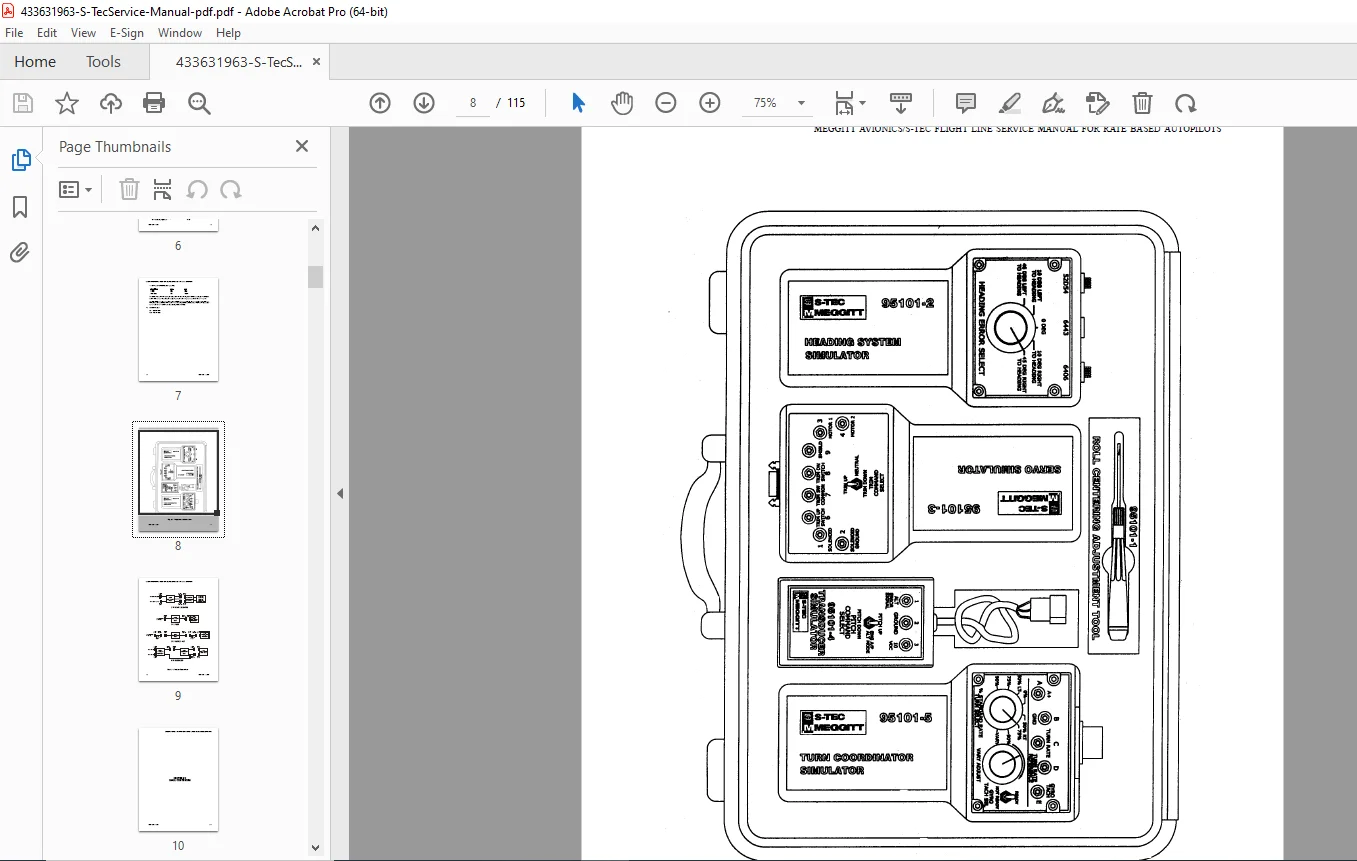The width and height of the screenshot is (1357, 861).
Task: Open the Edit menu
Action: [47, 33]
